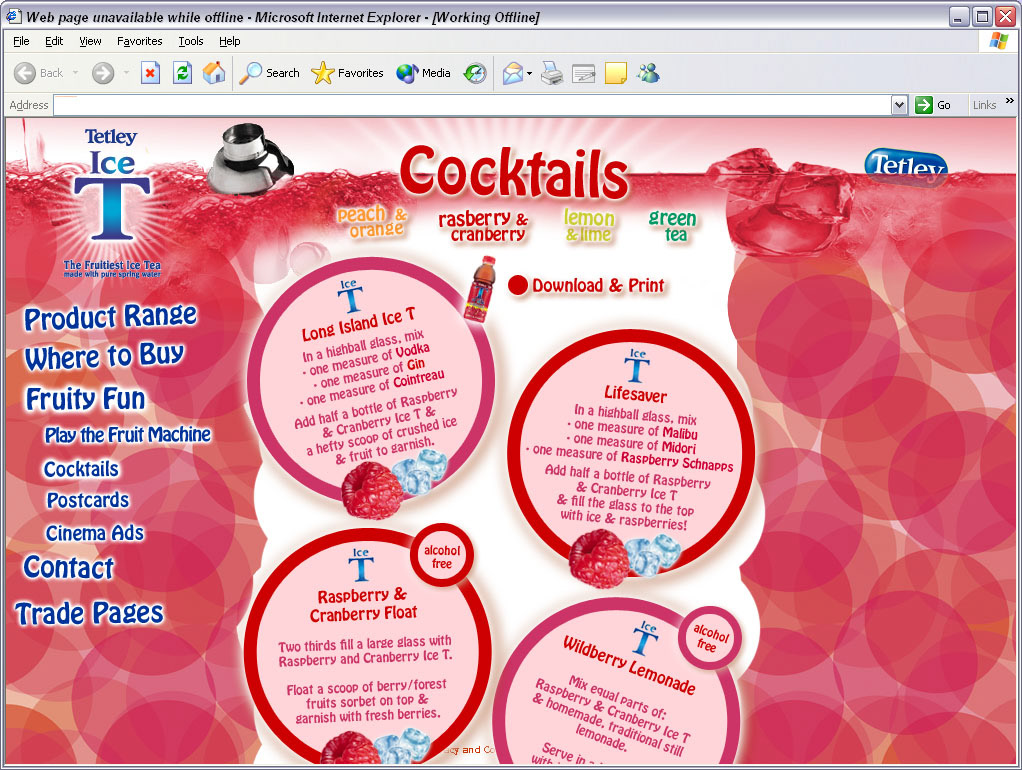Click the Edit page toolbar icon
1022x770 pixels.
point(584,73)
